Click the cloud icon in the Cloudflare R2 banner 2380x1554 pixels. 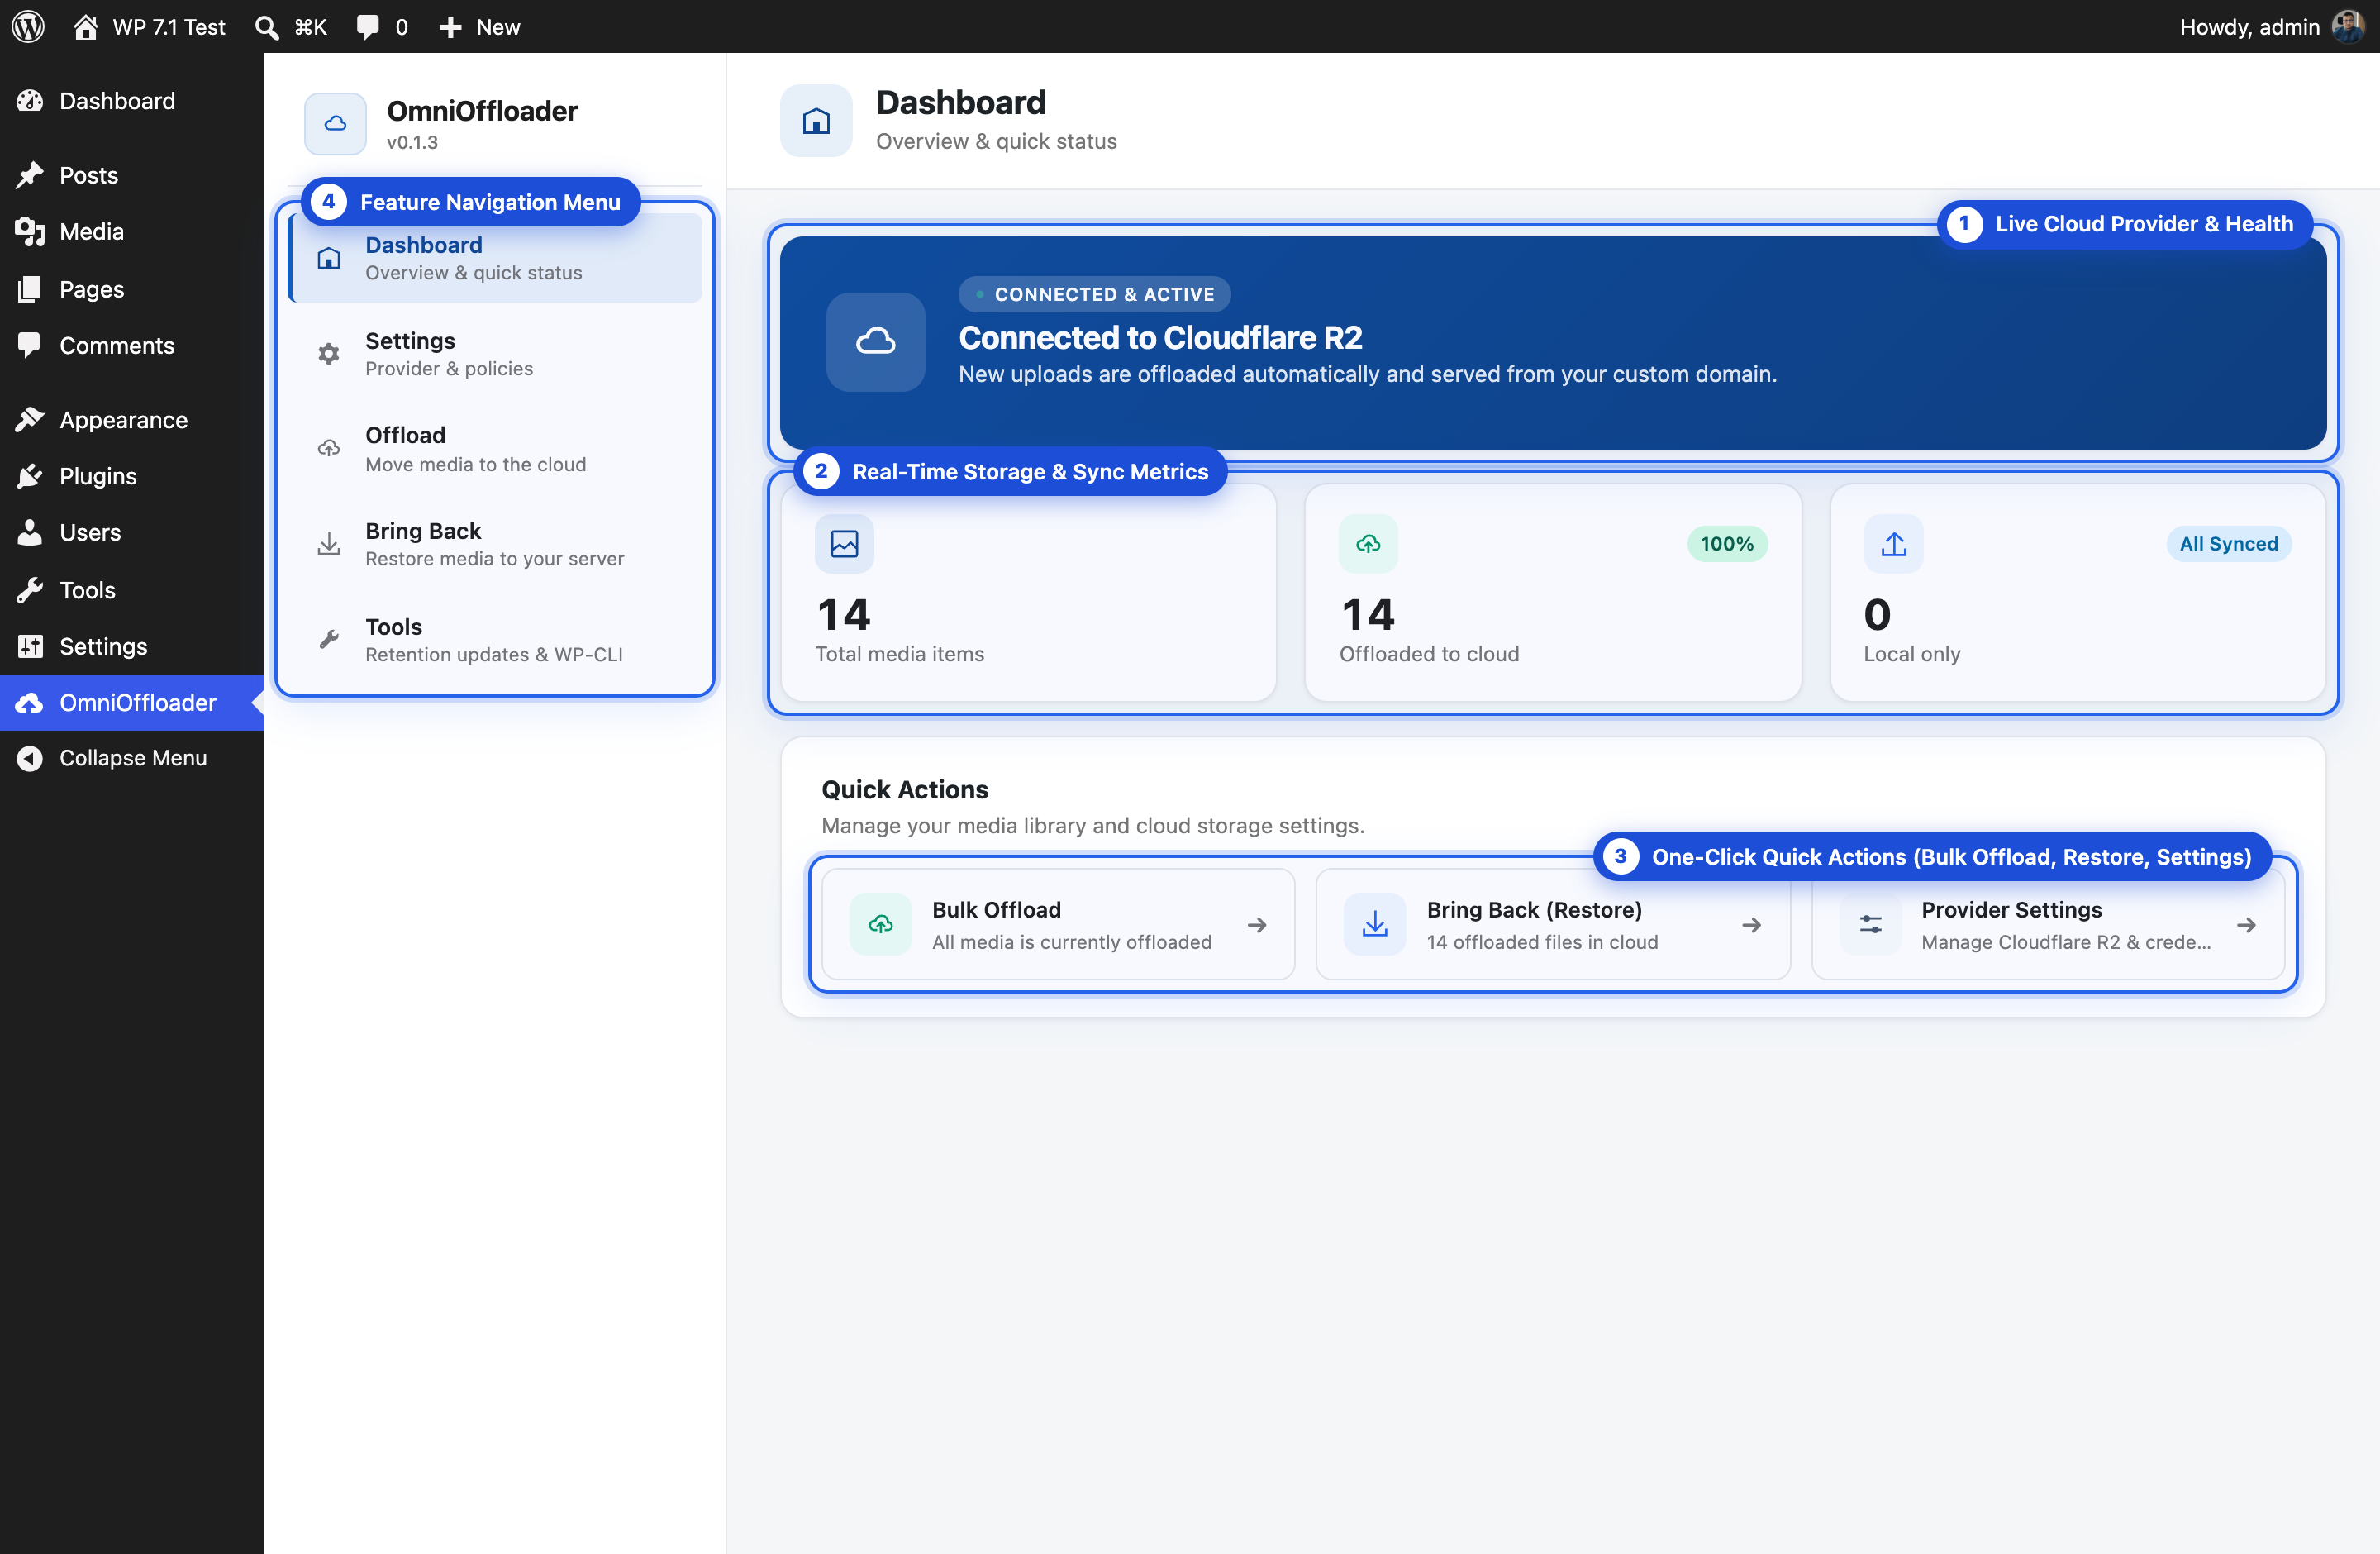pyautogui.click(x=876, y=342)
